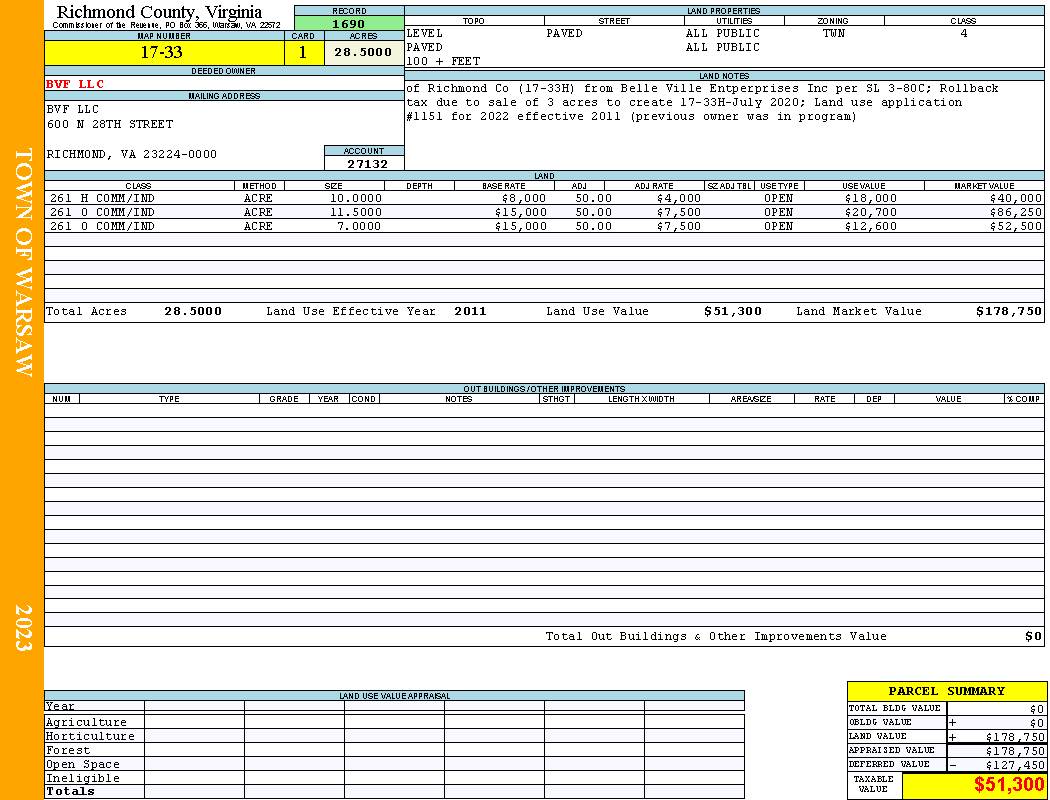
Task: Click the Parcel Summary yellow header
Action: 946,691
